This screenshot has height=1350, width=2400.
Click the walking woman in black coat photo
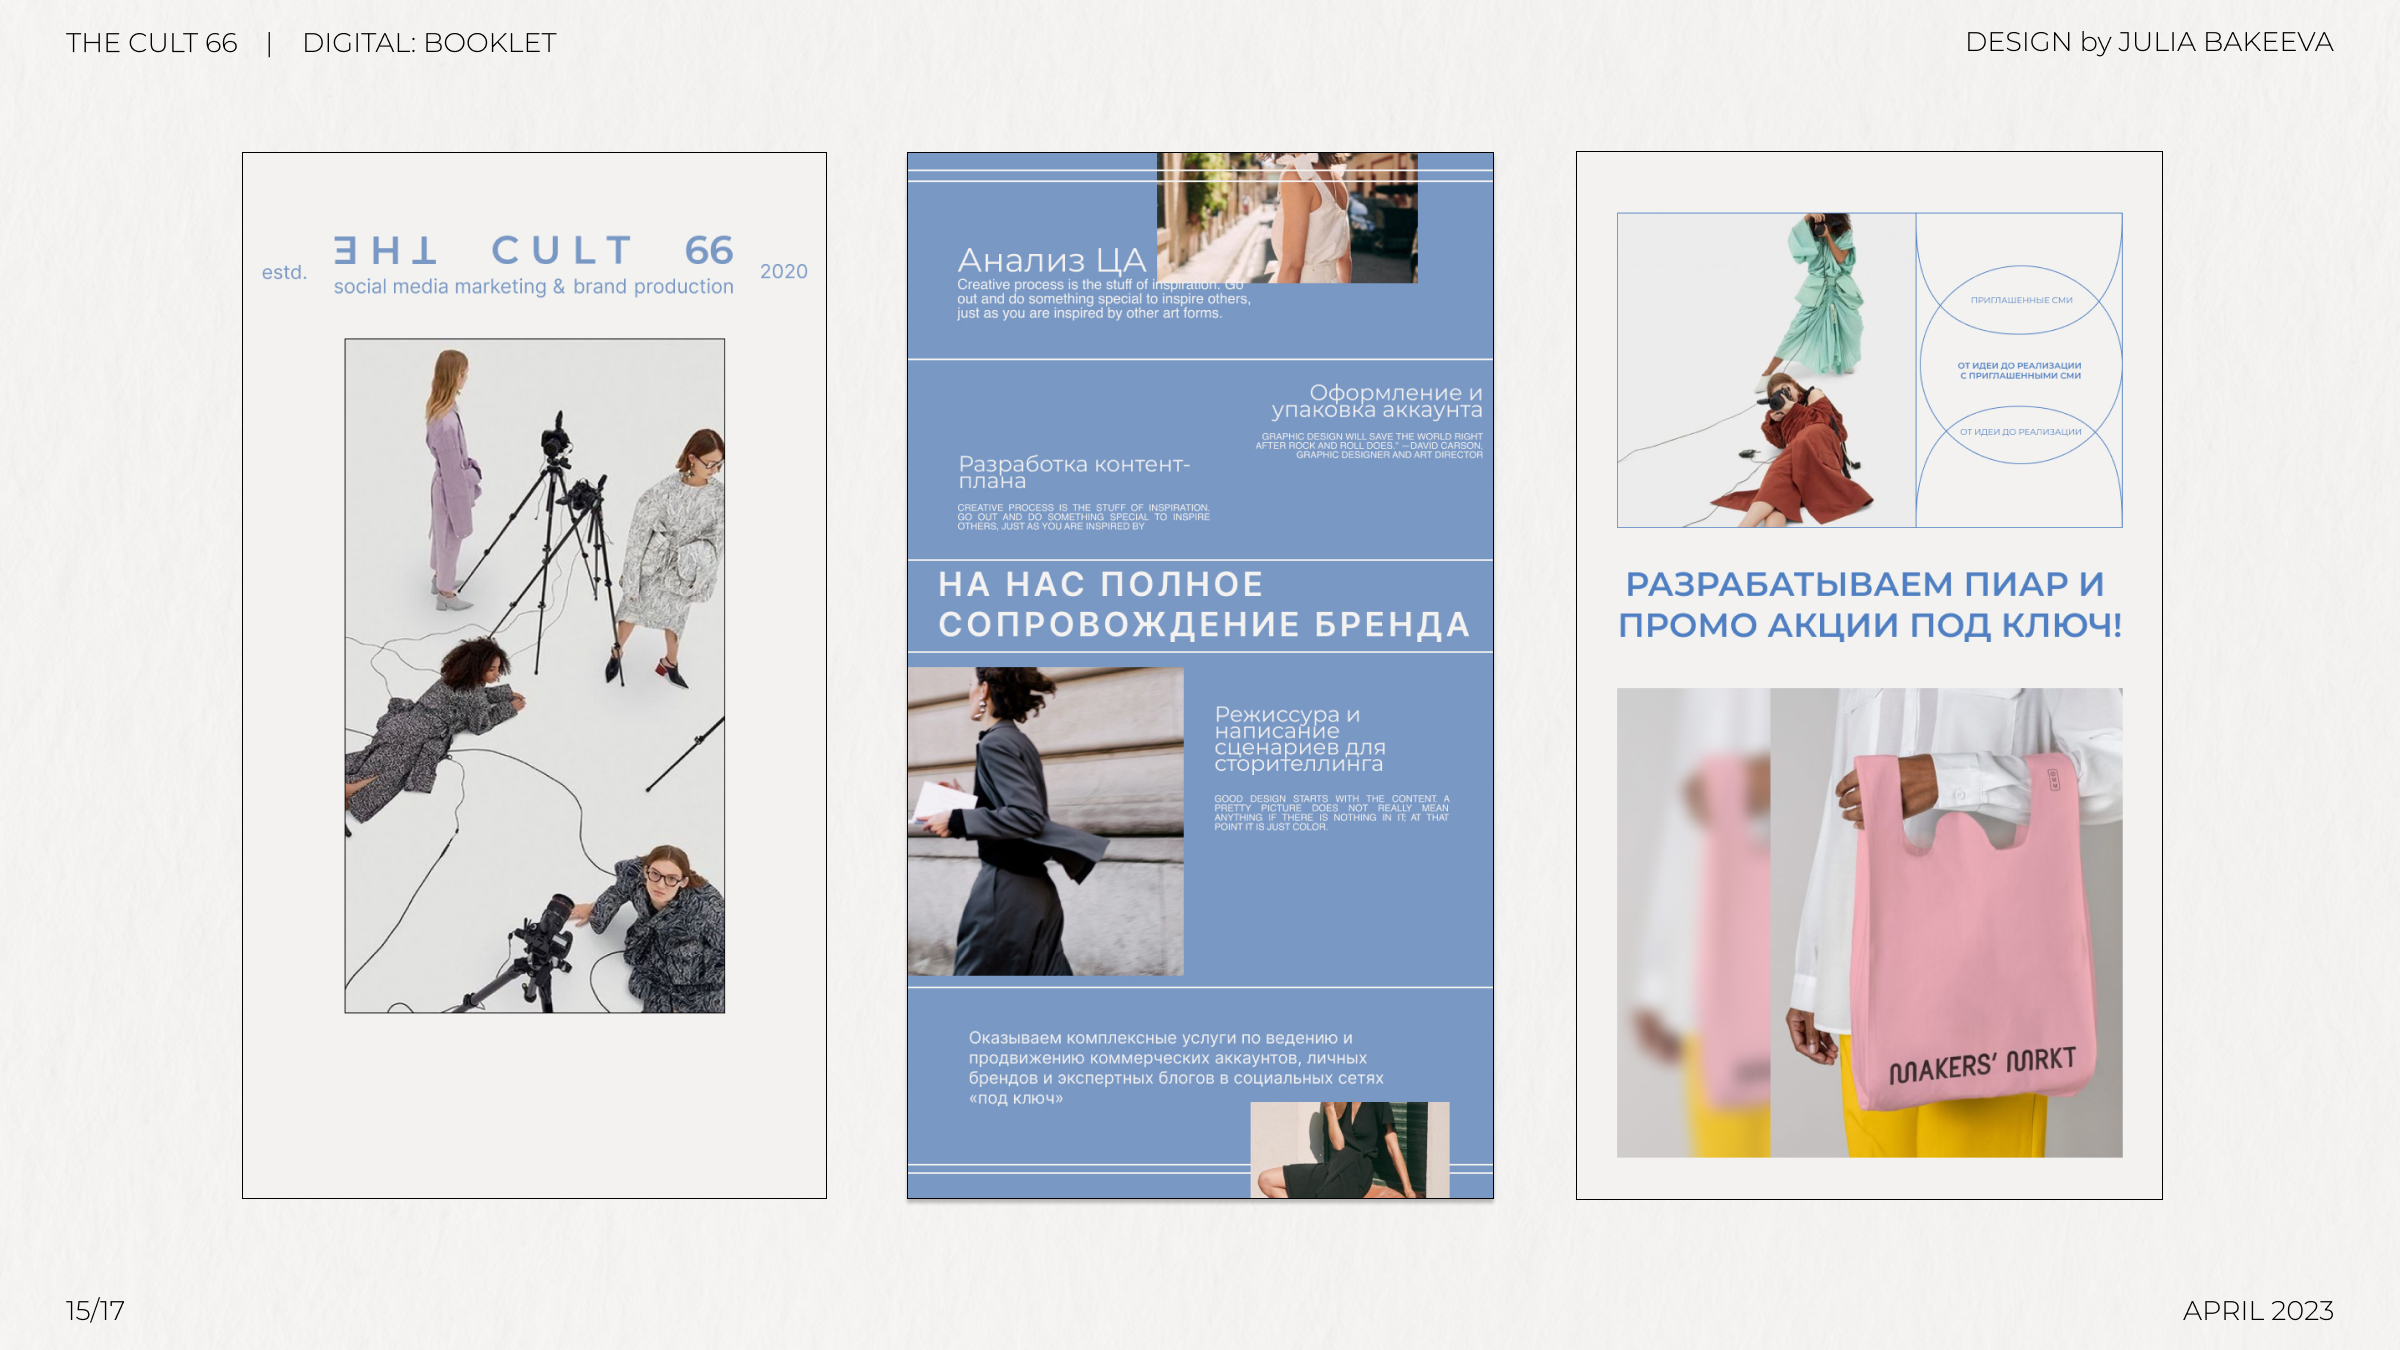[x=1045, y=821]
